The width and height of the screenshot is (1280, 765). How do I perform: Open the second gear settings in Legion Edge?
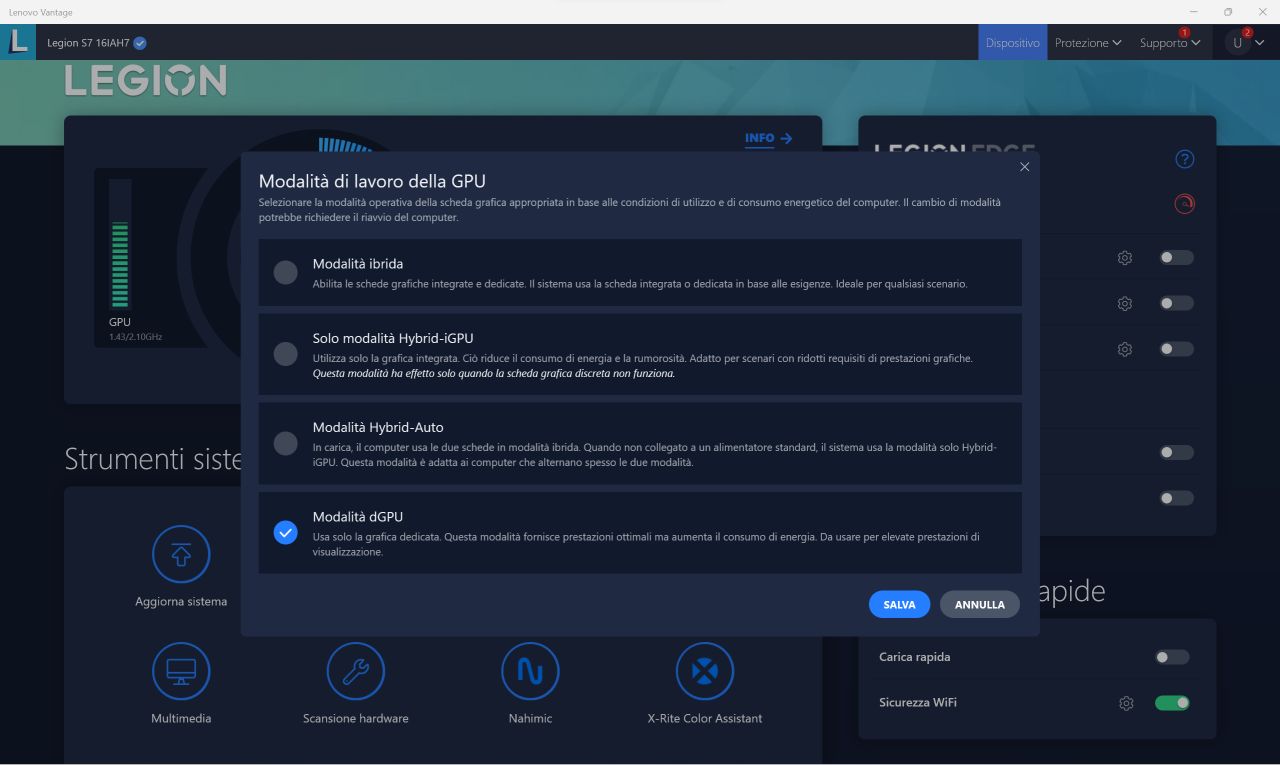[1125, 303]
